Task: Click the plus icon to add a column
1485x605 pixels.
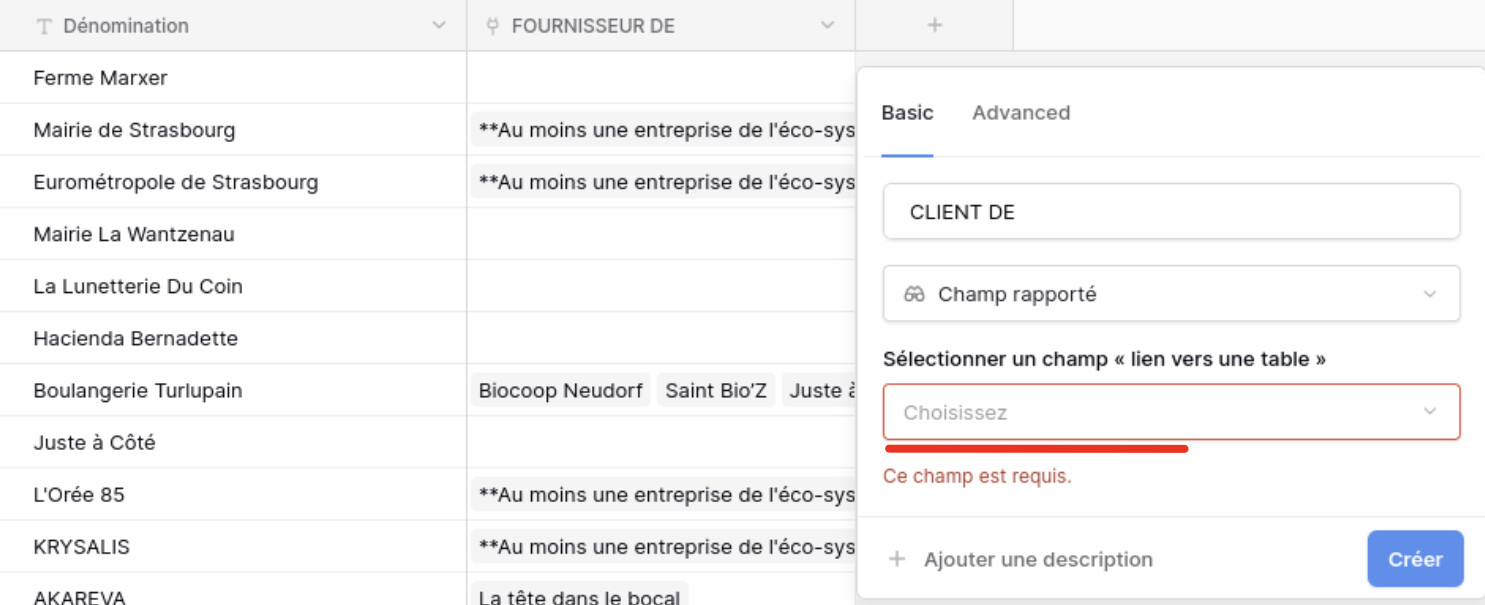Action: point(934,26)
